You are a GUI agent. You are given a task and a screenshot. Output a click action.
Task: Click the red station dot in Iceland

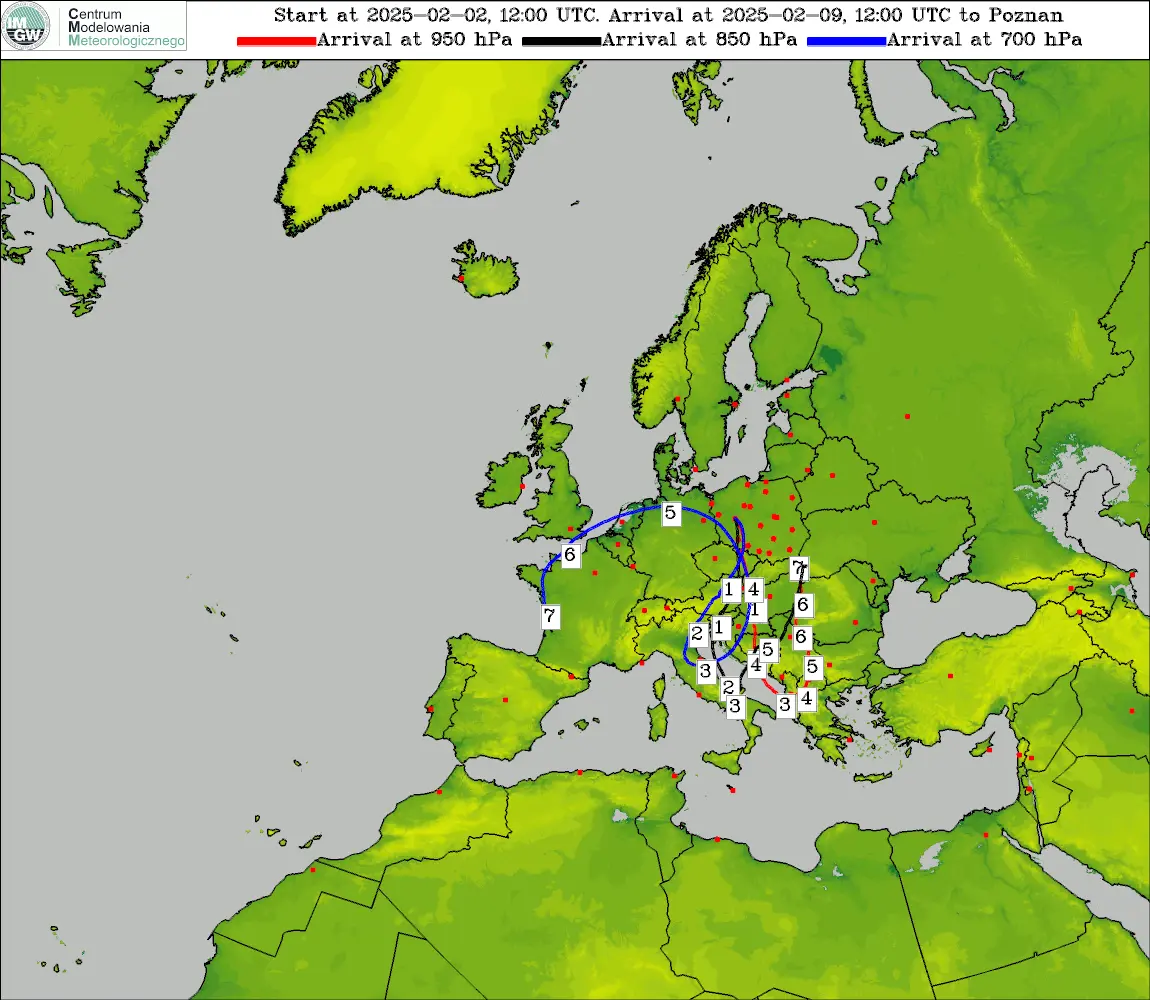pyautogui.click(x=461, y=279)
